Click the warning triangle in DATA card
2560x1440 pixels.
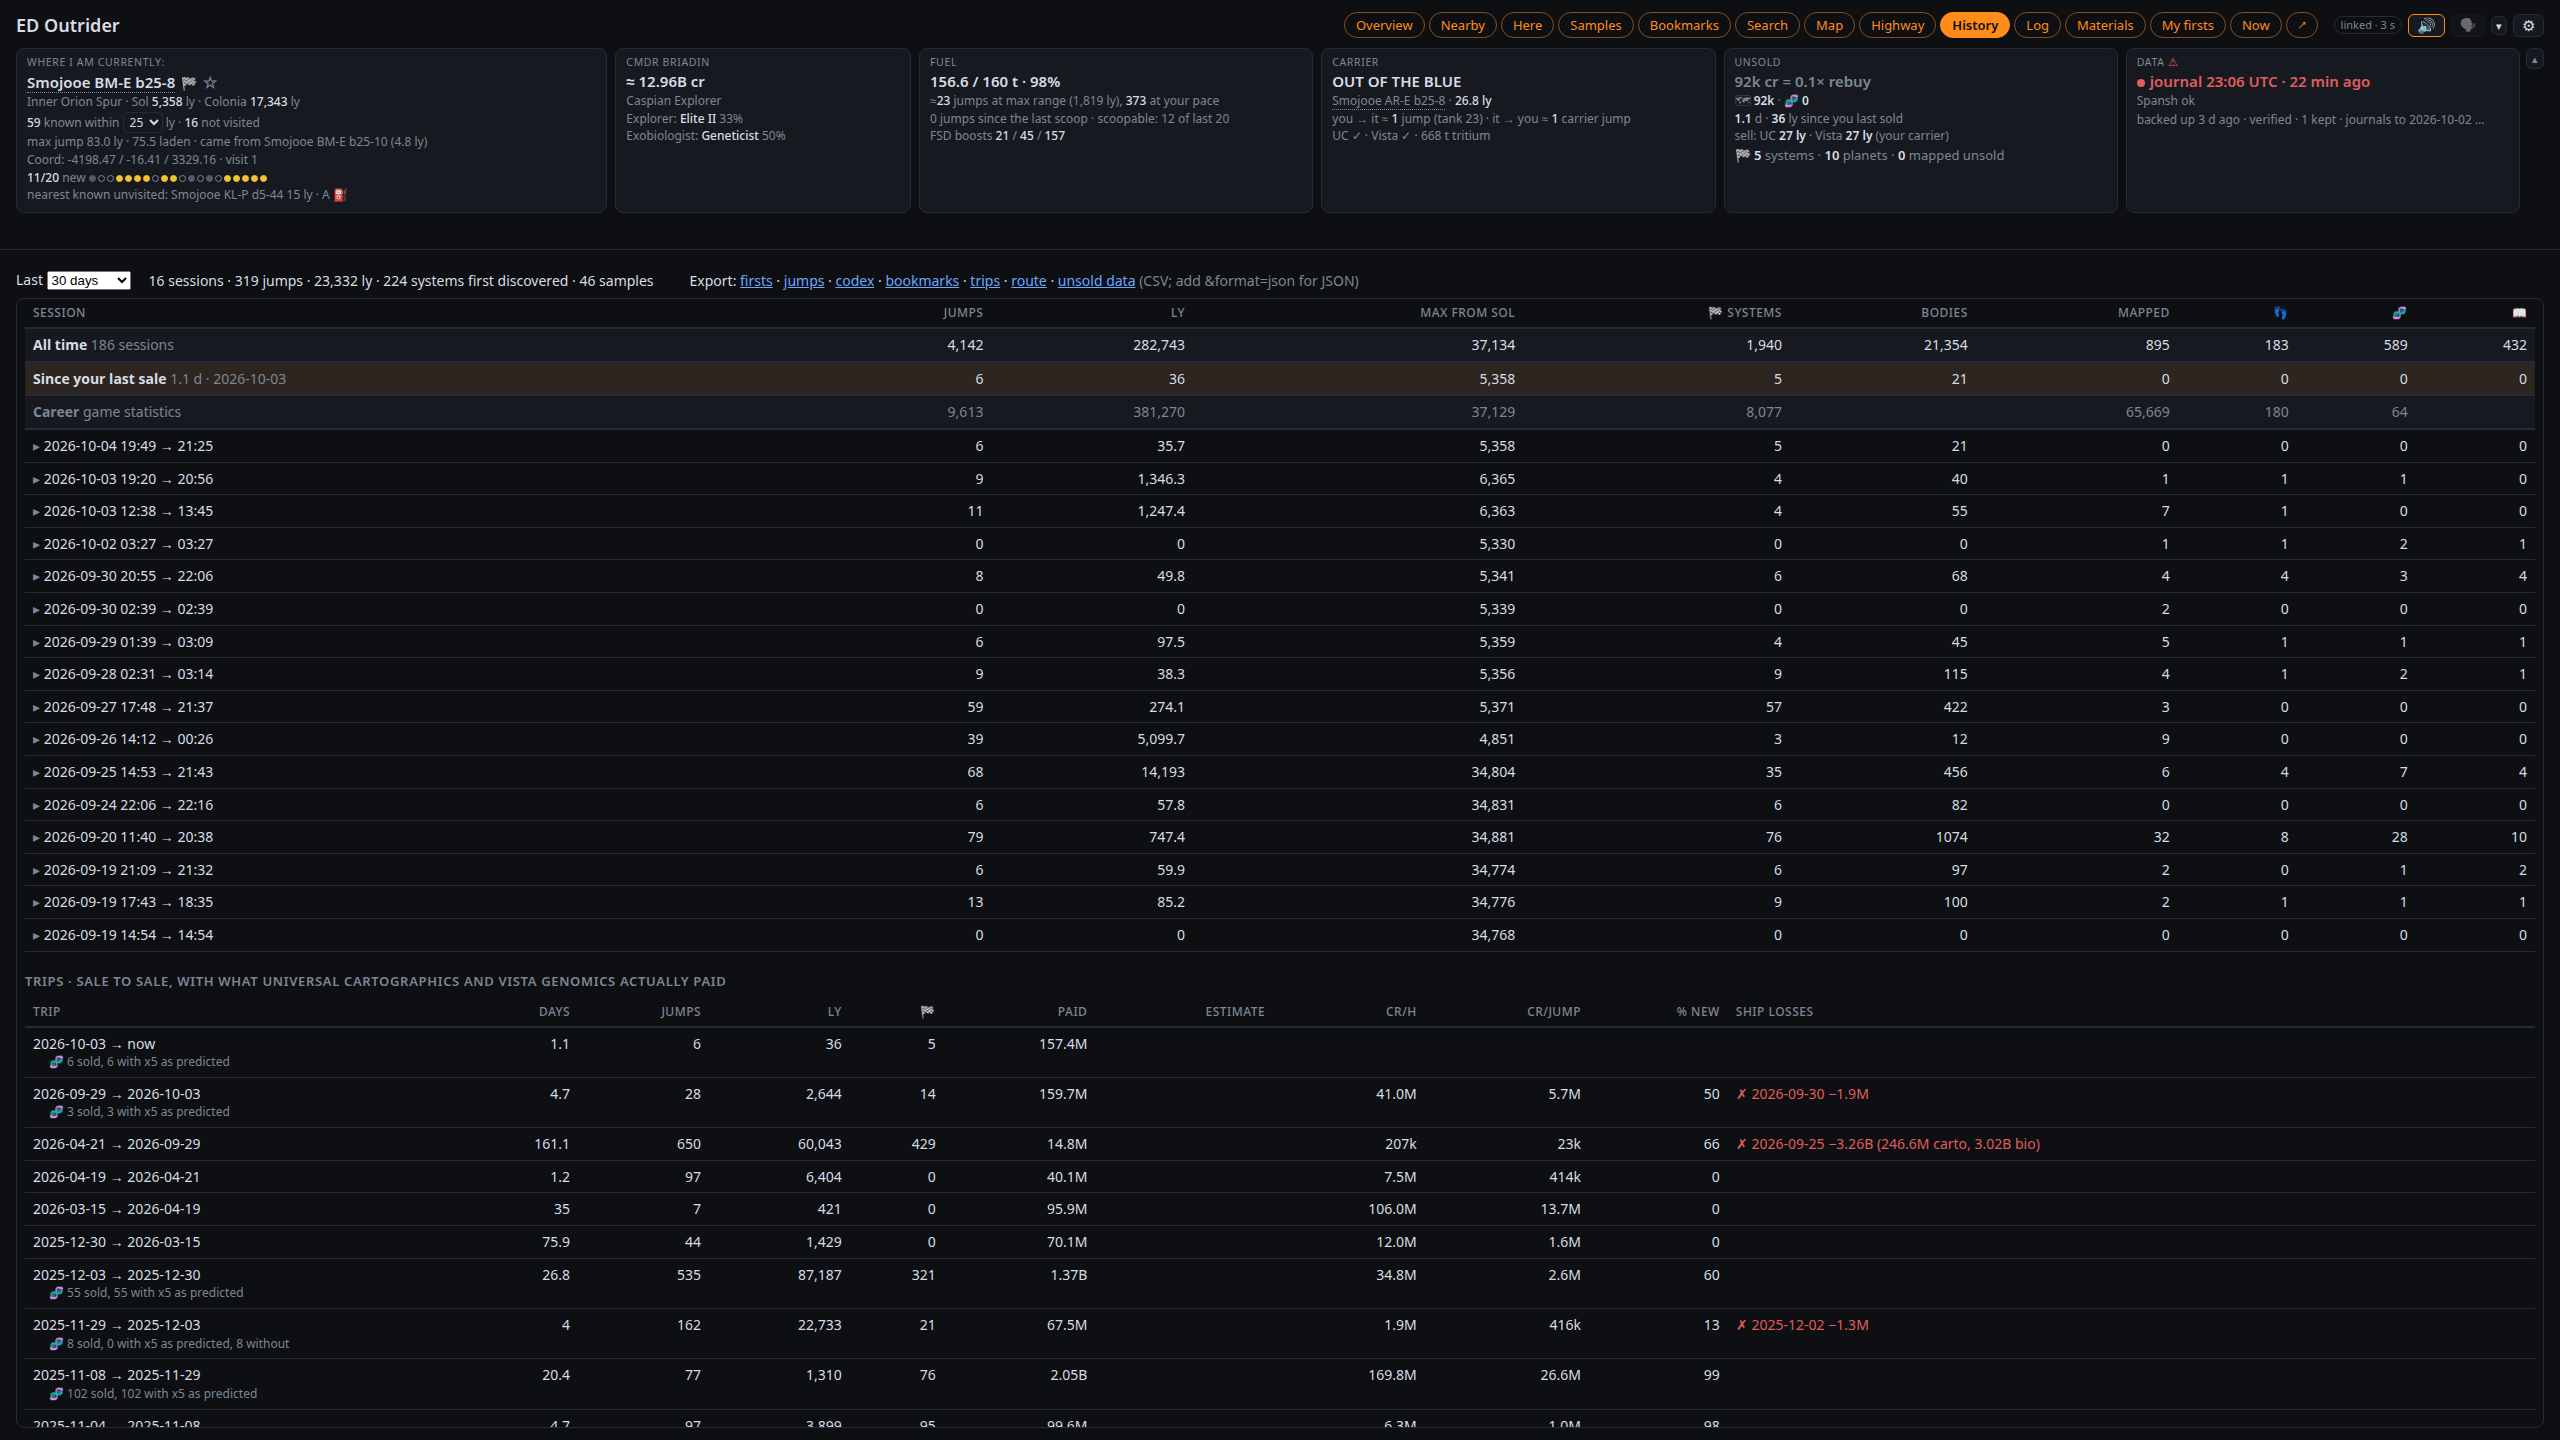(2173, 62)
